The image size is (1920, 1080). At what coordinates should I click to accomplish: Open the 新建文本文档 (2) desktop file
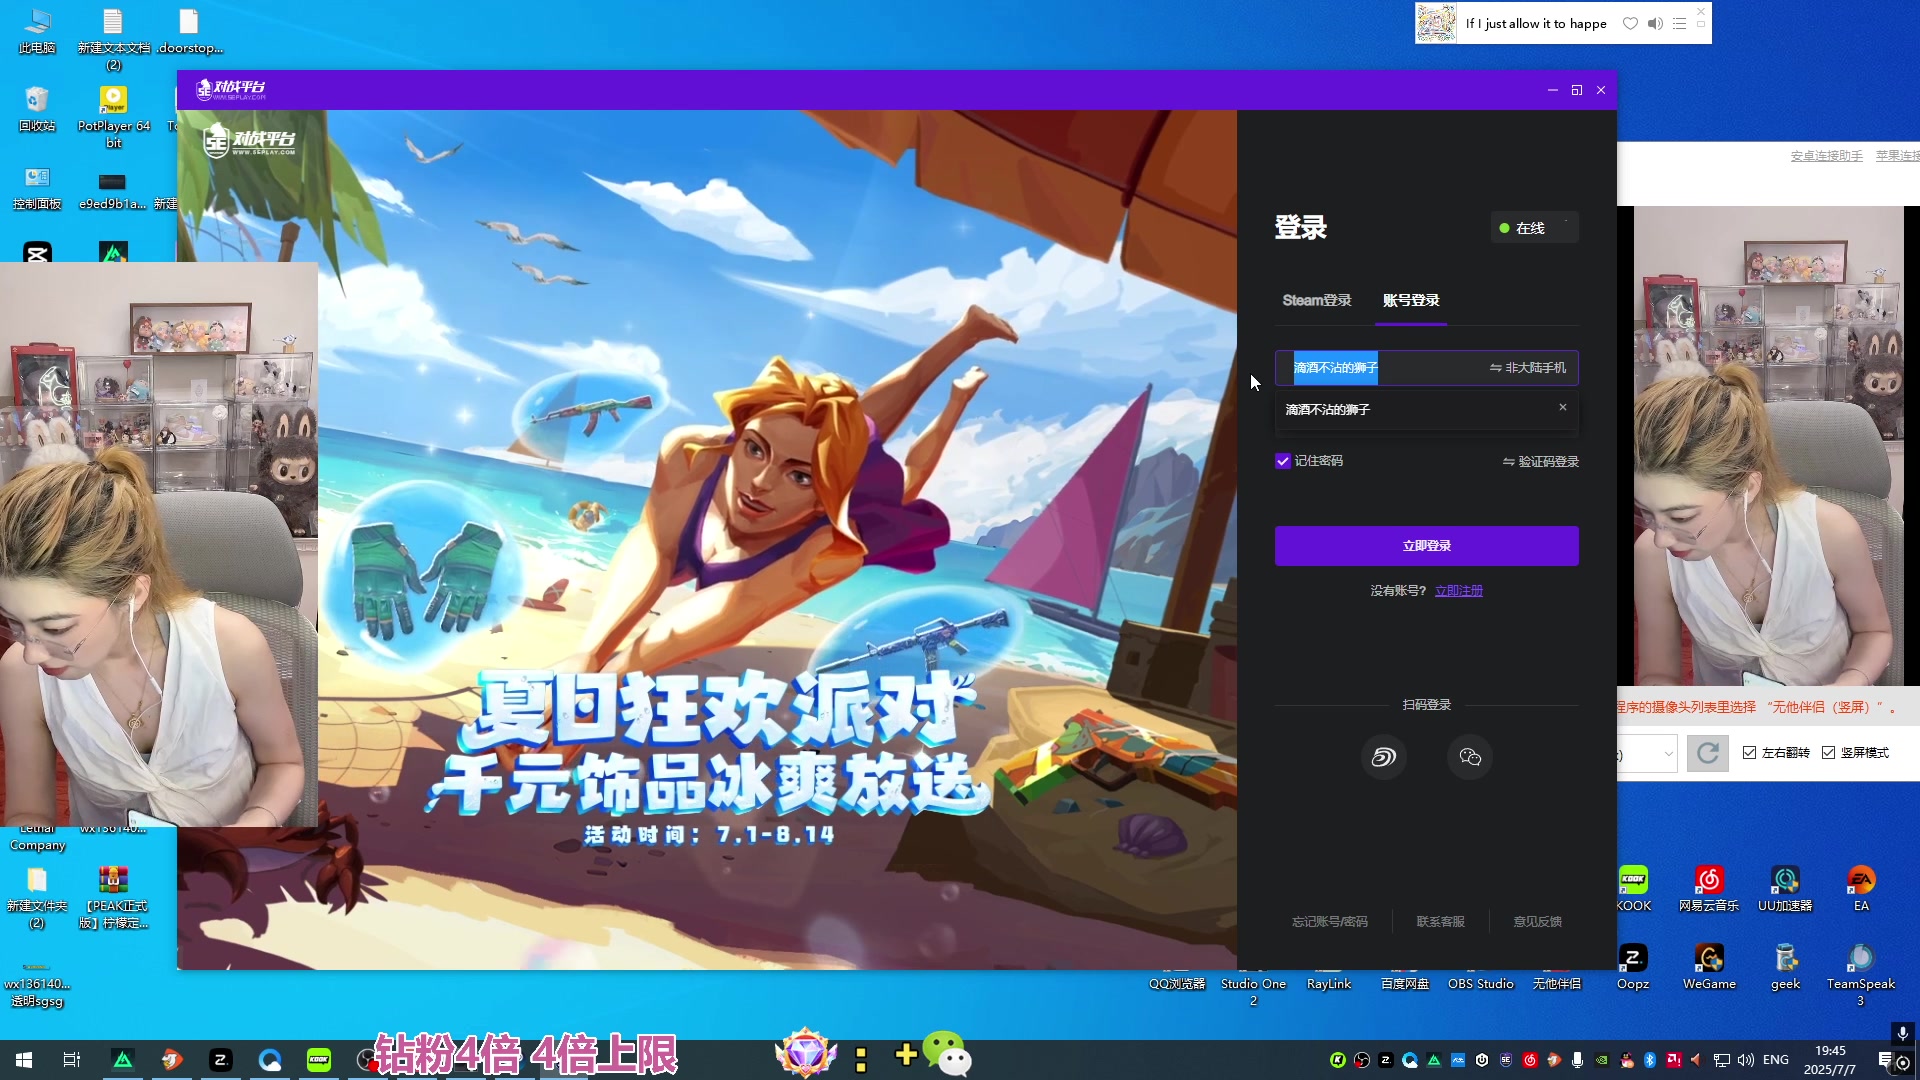point(113,38)
